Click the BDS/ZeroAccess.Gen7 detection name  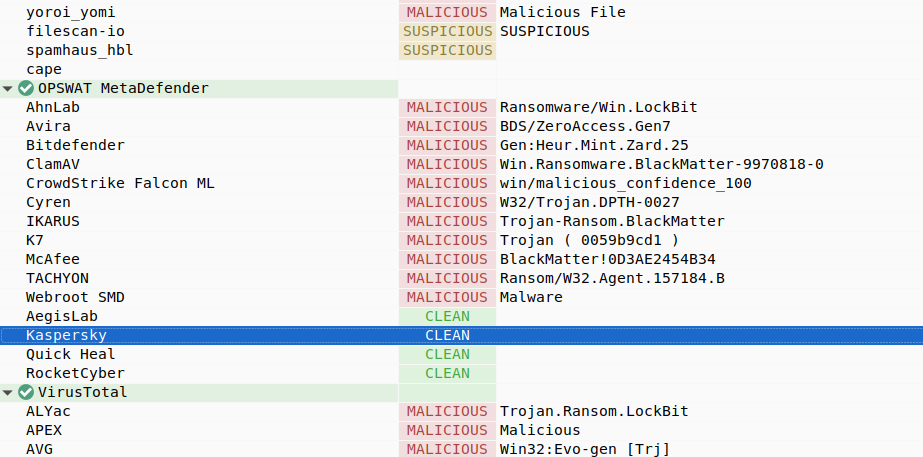point(585,127)
